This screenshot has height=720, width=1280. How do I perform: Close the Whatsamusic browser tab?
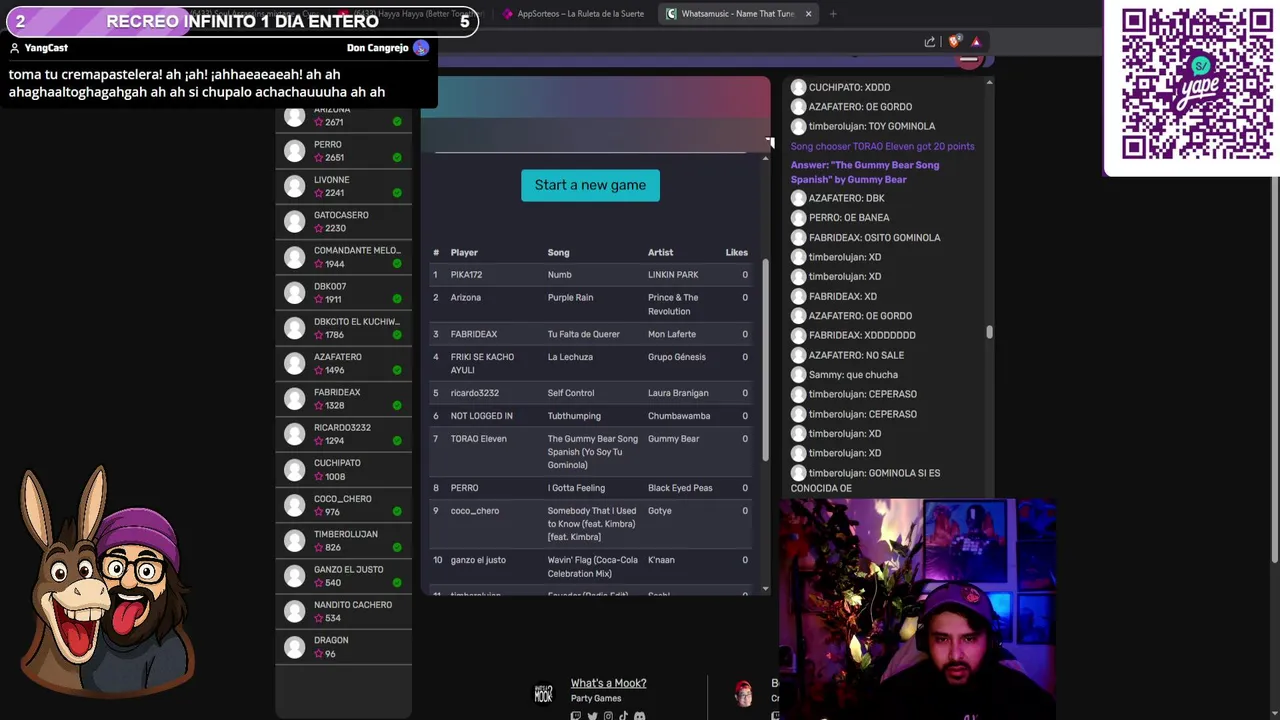(x=808, y=14)
